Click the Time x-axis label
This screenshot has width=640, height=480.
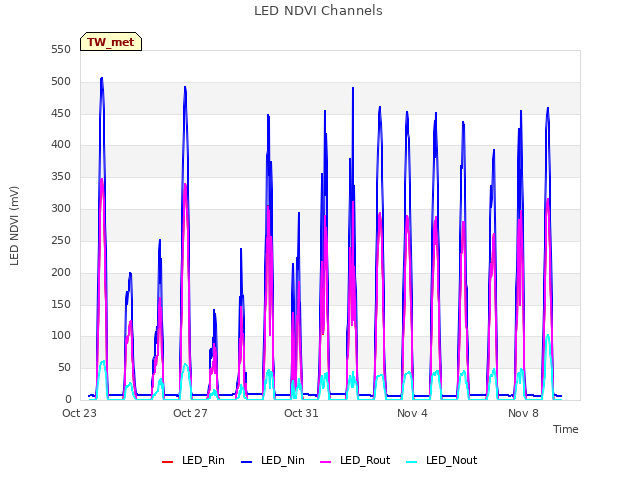[566, 429]
